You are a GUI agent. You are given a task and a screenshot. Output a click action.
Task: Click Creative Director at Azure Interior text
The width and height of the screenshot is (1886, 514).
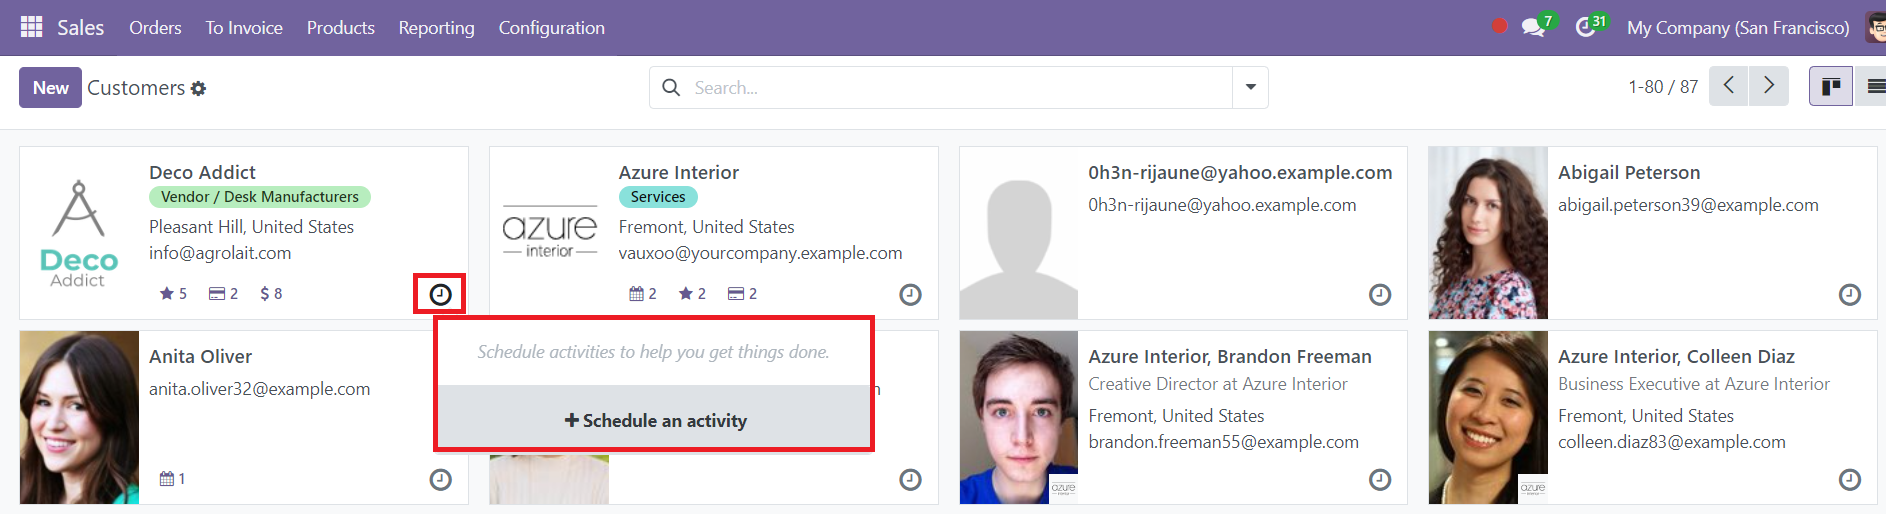1218,384
